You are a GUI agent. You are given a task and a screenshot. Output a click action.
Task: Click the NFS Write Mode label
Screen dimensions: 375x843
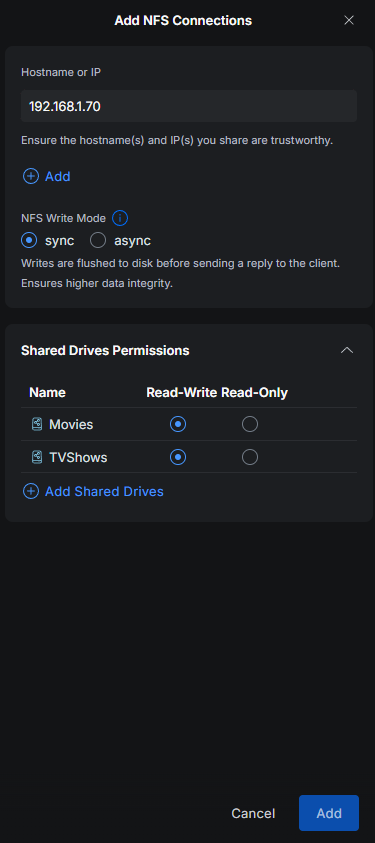[63, 218]
